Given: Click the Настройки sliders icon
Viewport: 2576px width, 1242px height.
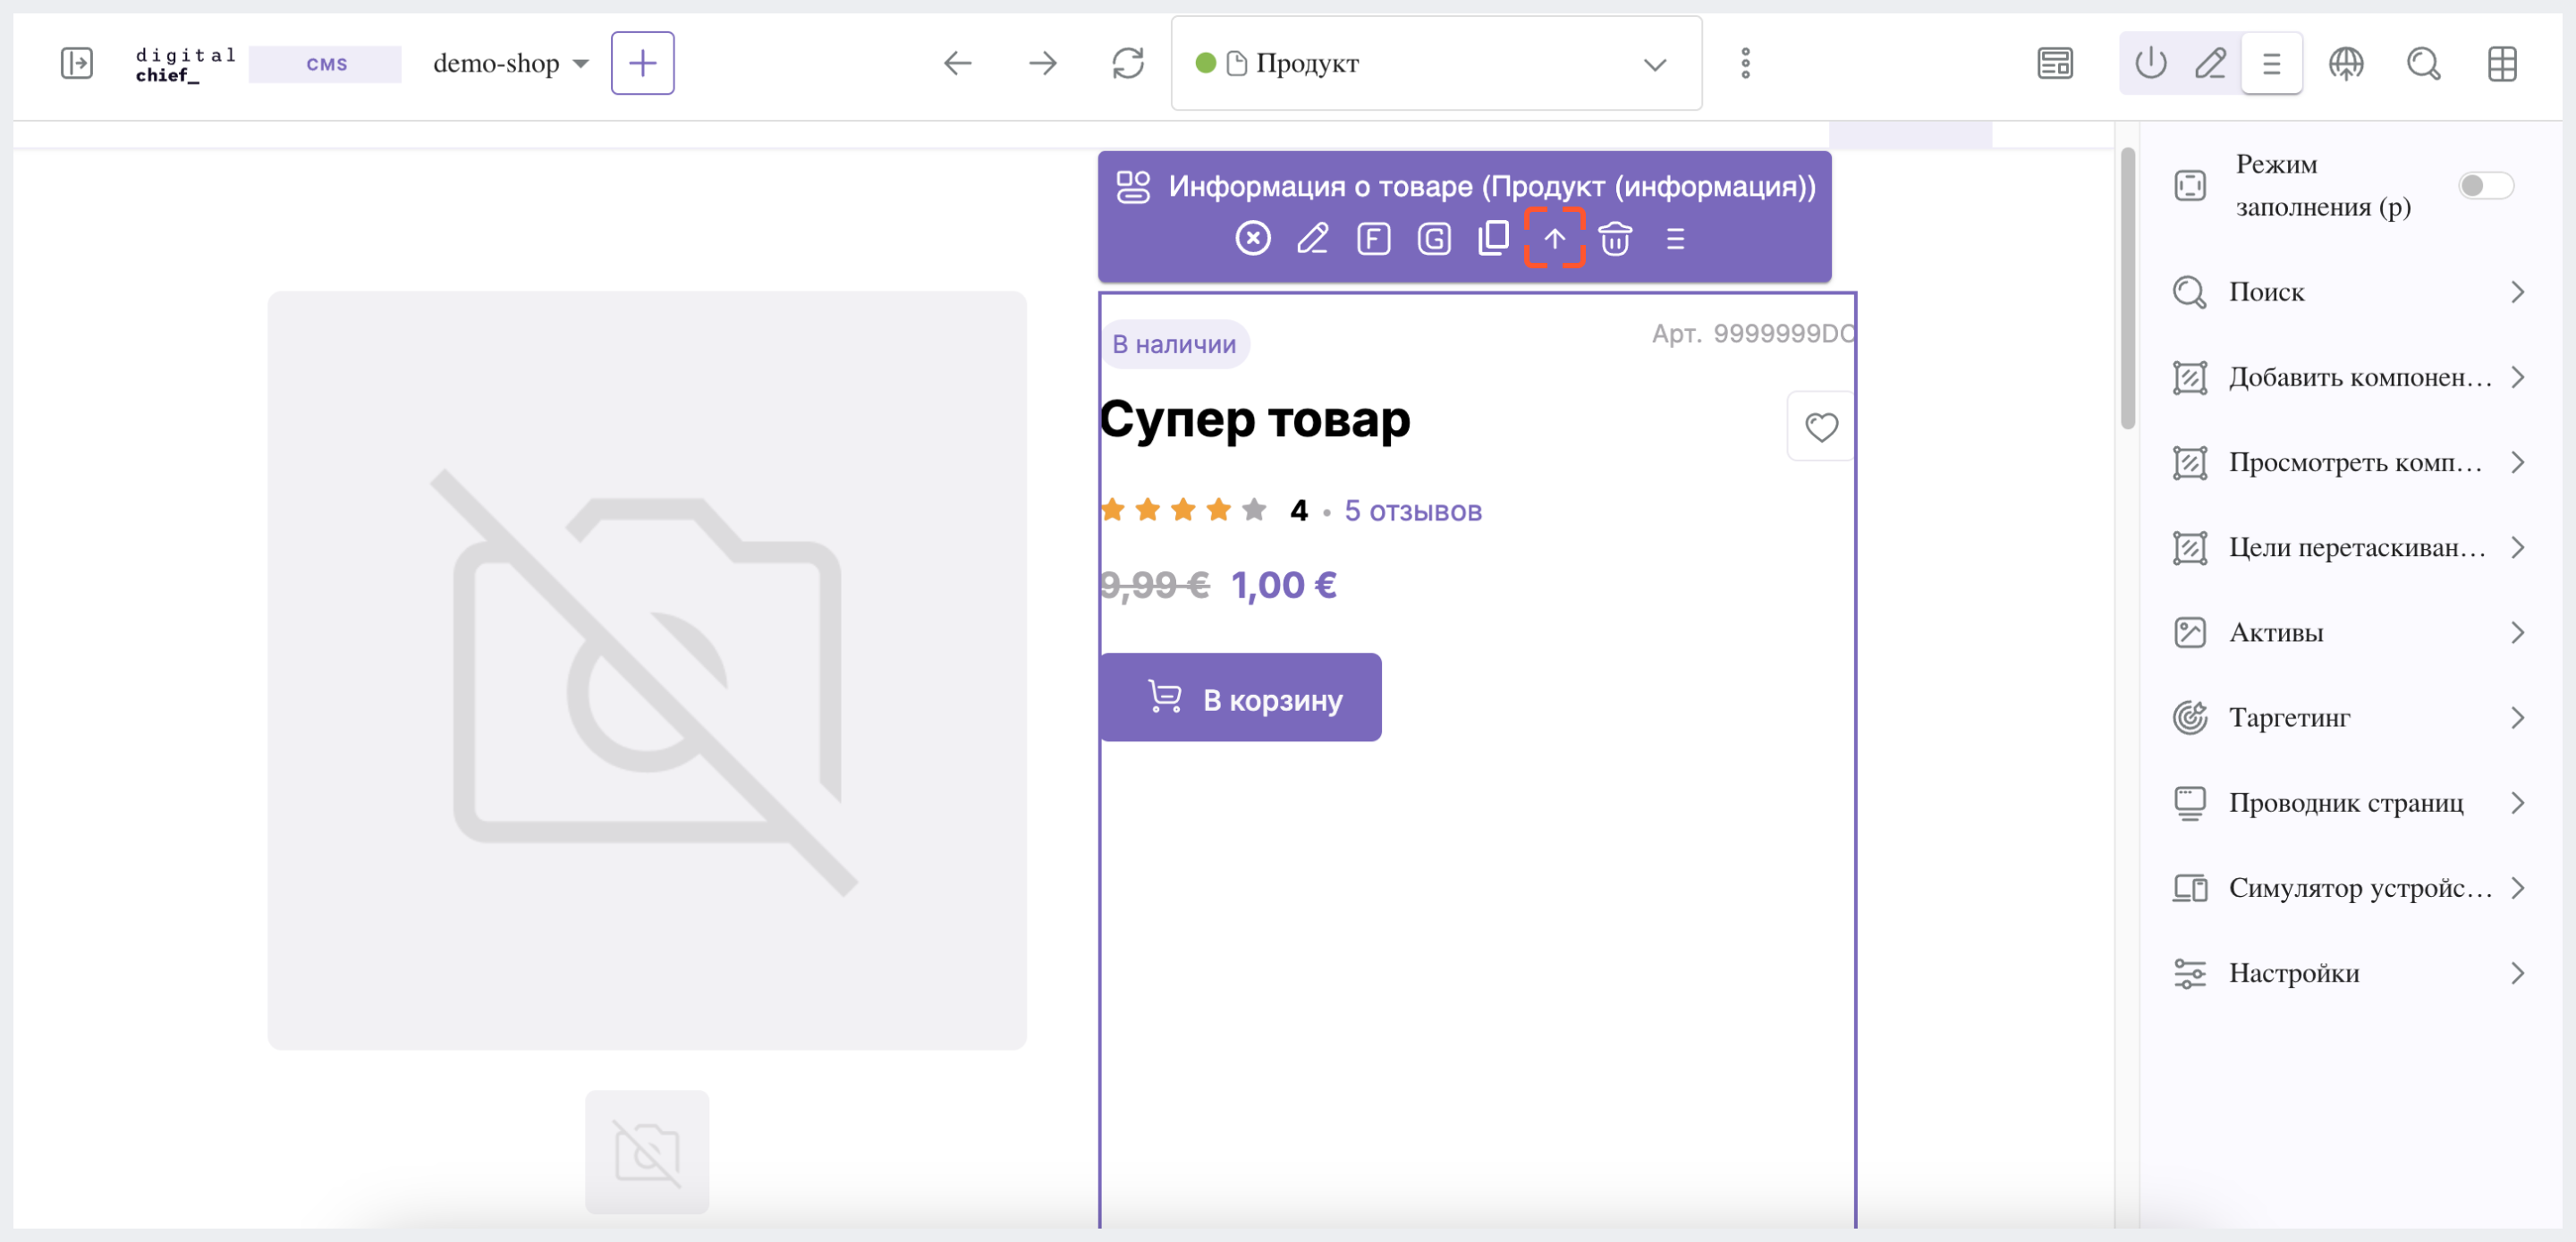Looking at the screenshot, I should coord(2188,972).
